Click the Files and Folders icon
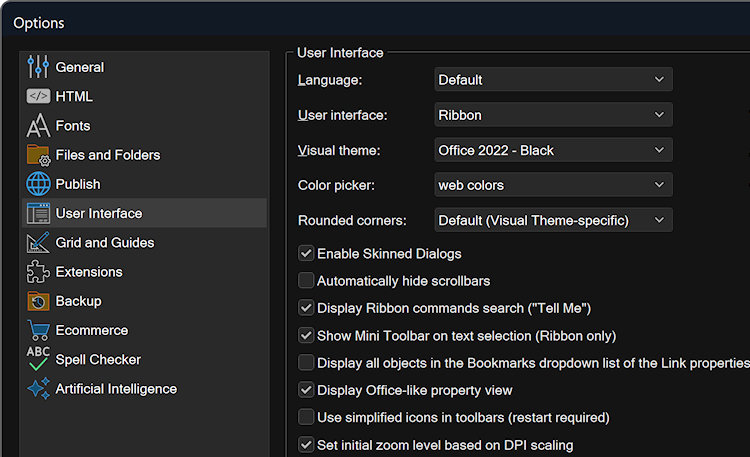The image size is (750, 457). 38,155
